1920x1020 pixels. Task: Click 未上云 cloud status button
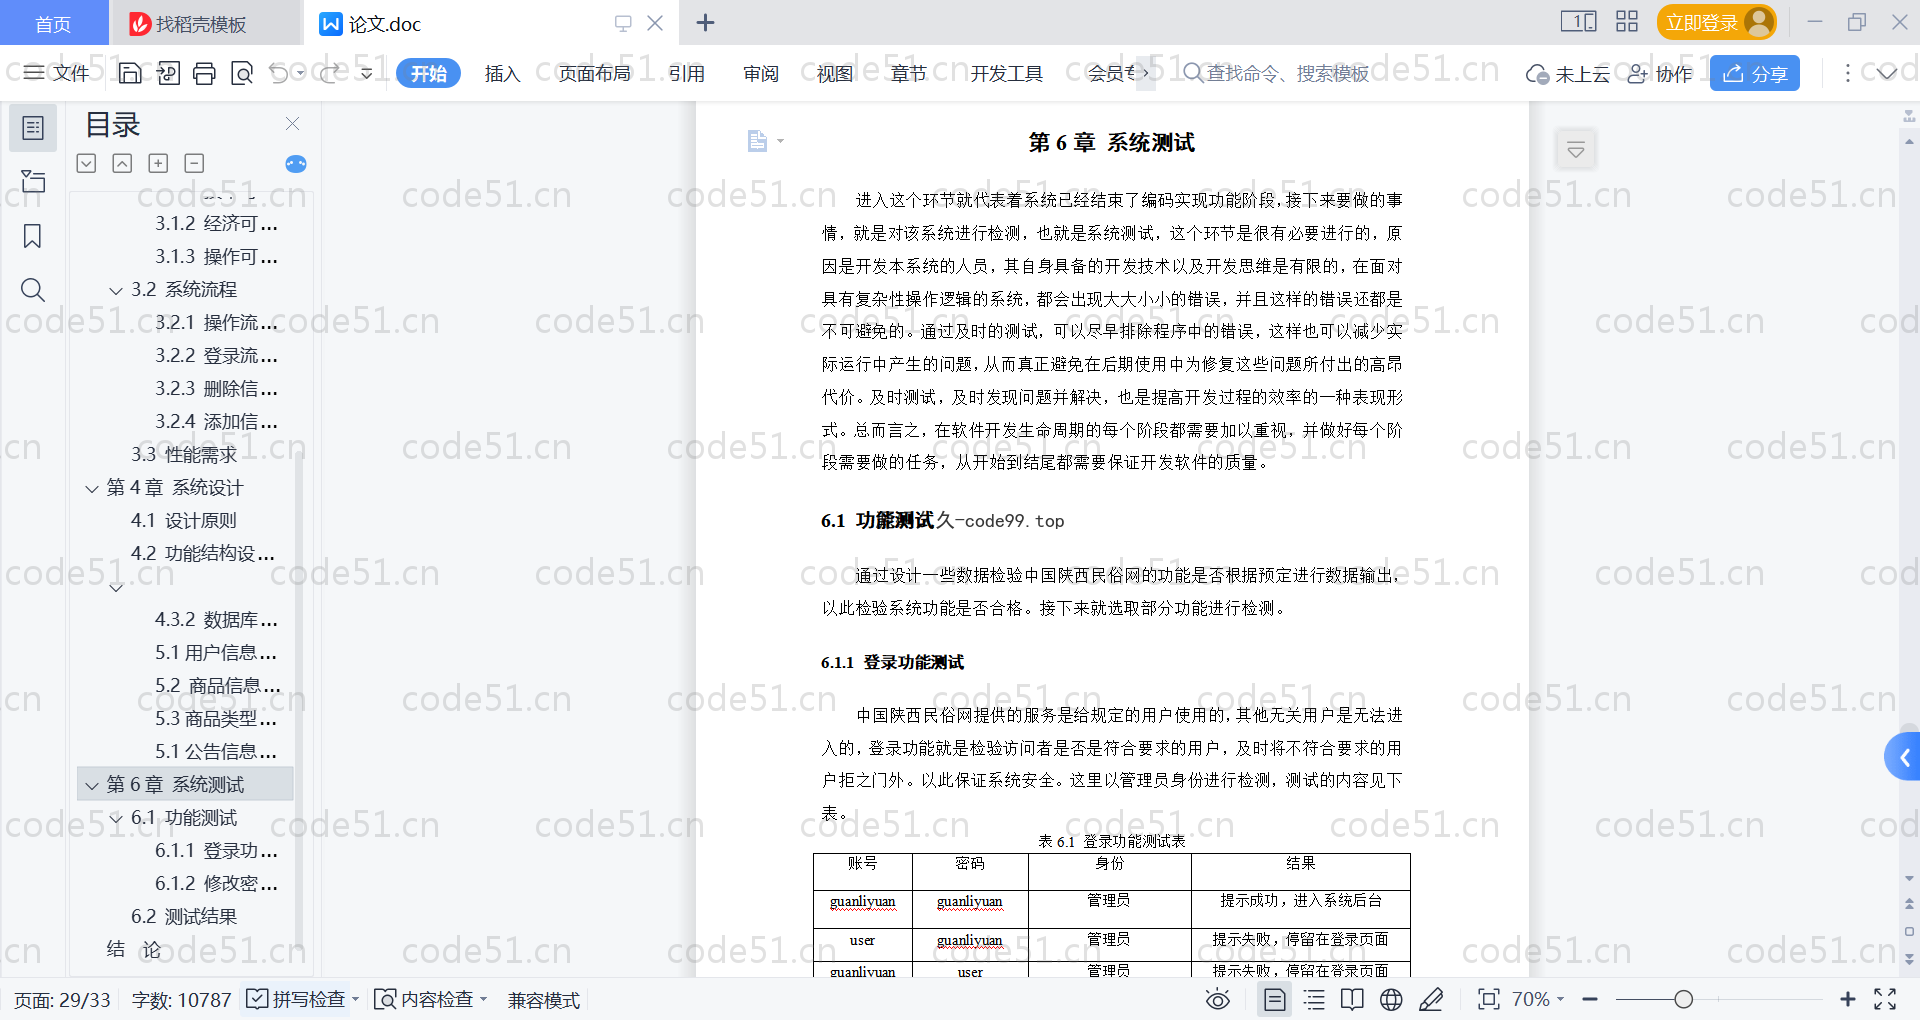pyautogui.click(x=1567, y=74)
